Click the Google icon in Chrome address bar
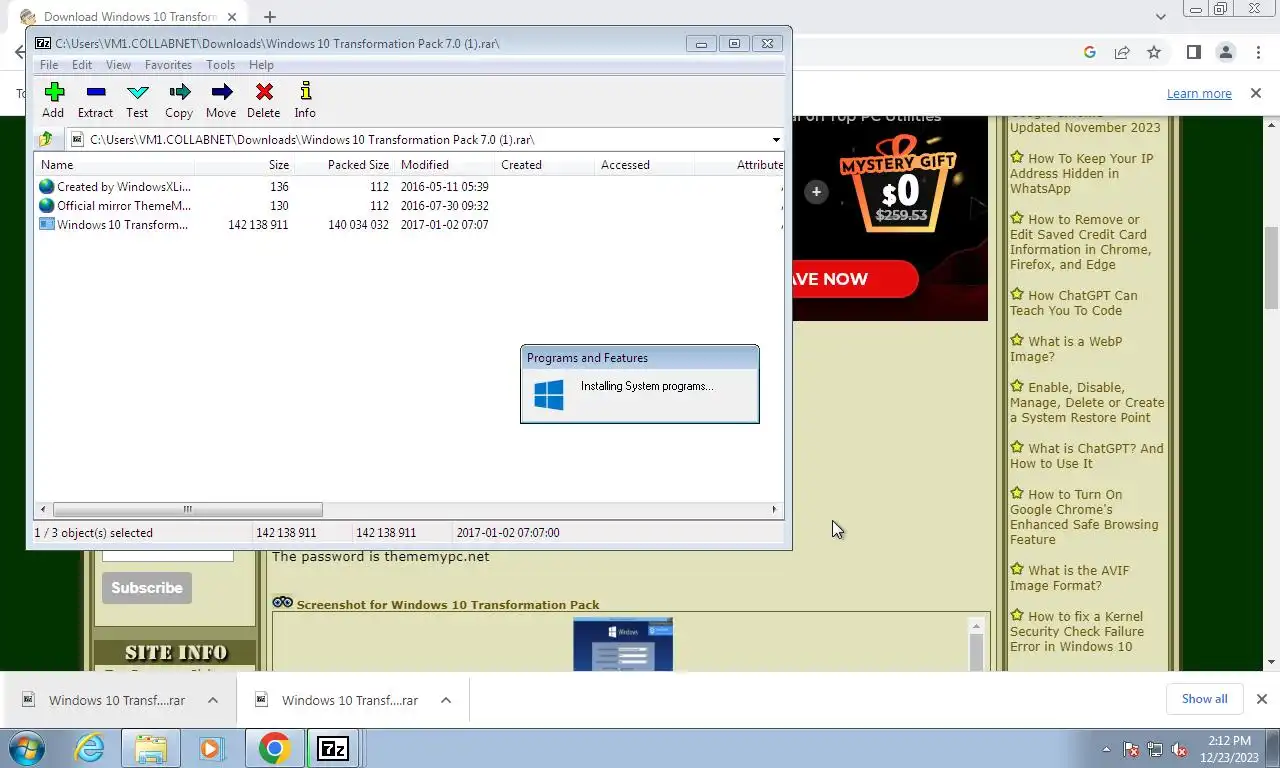The image size is (1280, 768). [1090, 52]
